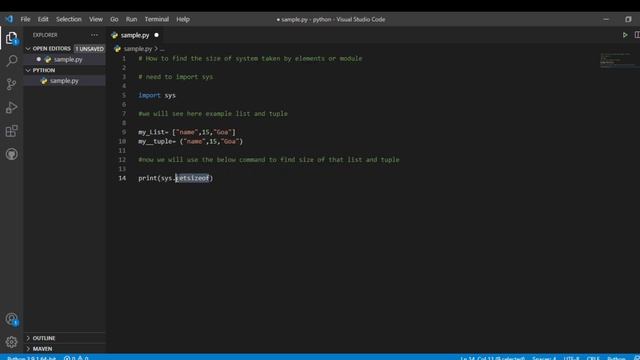
Task: Click line number 5 in gutter
Action: click(x=124, y=95)
